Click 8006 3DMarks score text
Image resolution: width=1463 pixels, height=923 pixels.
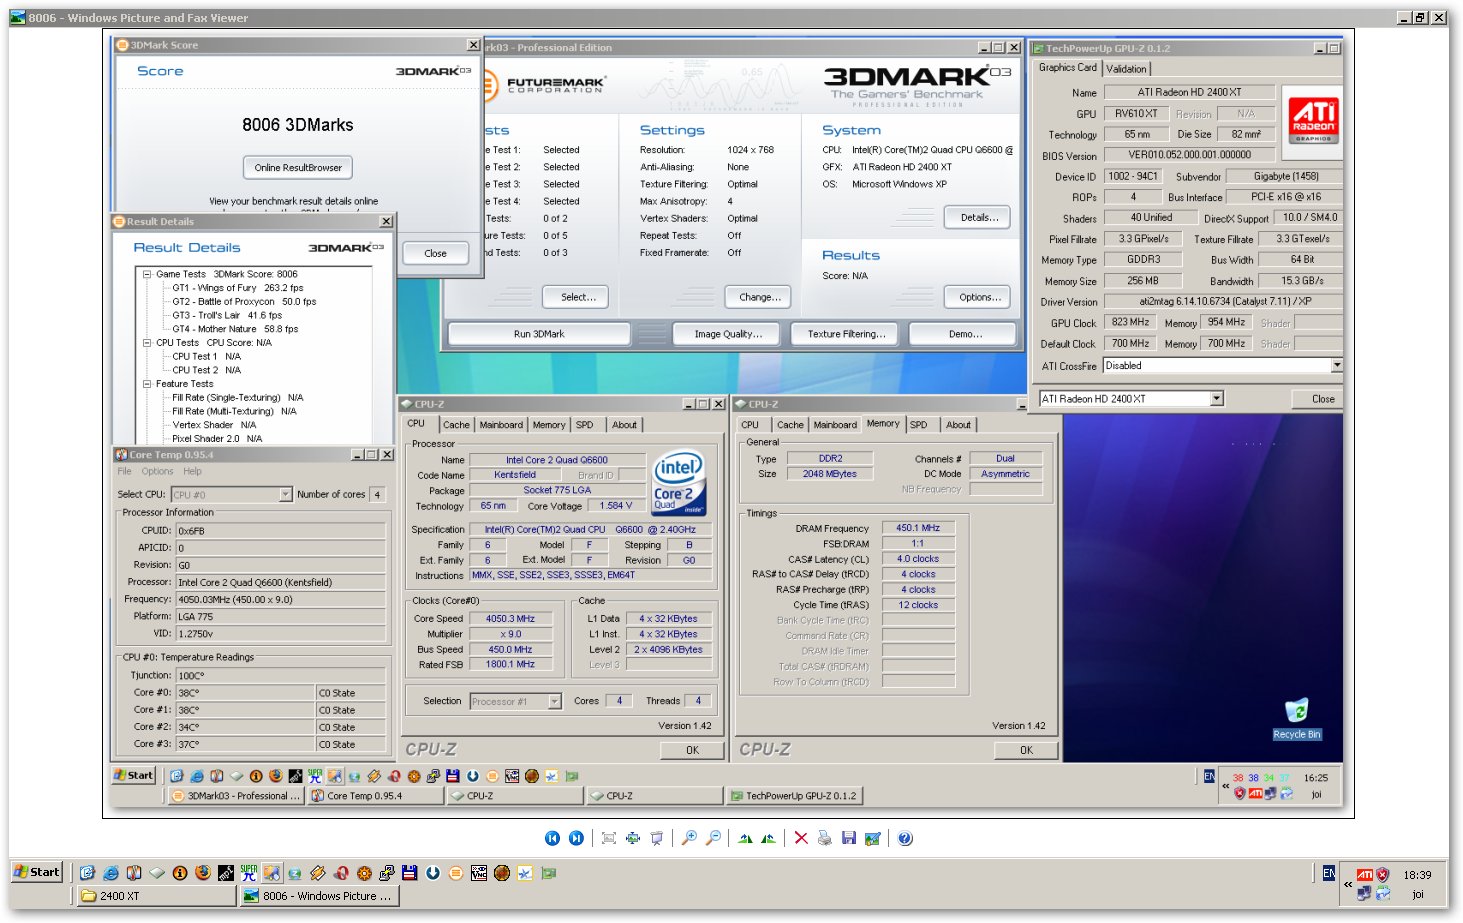[x=297, y=125]
